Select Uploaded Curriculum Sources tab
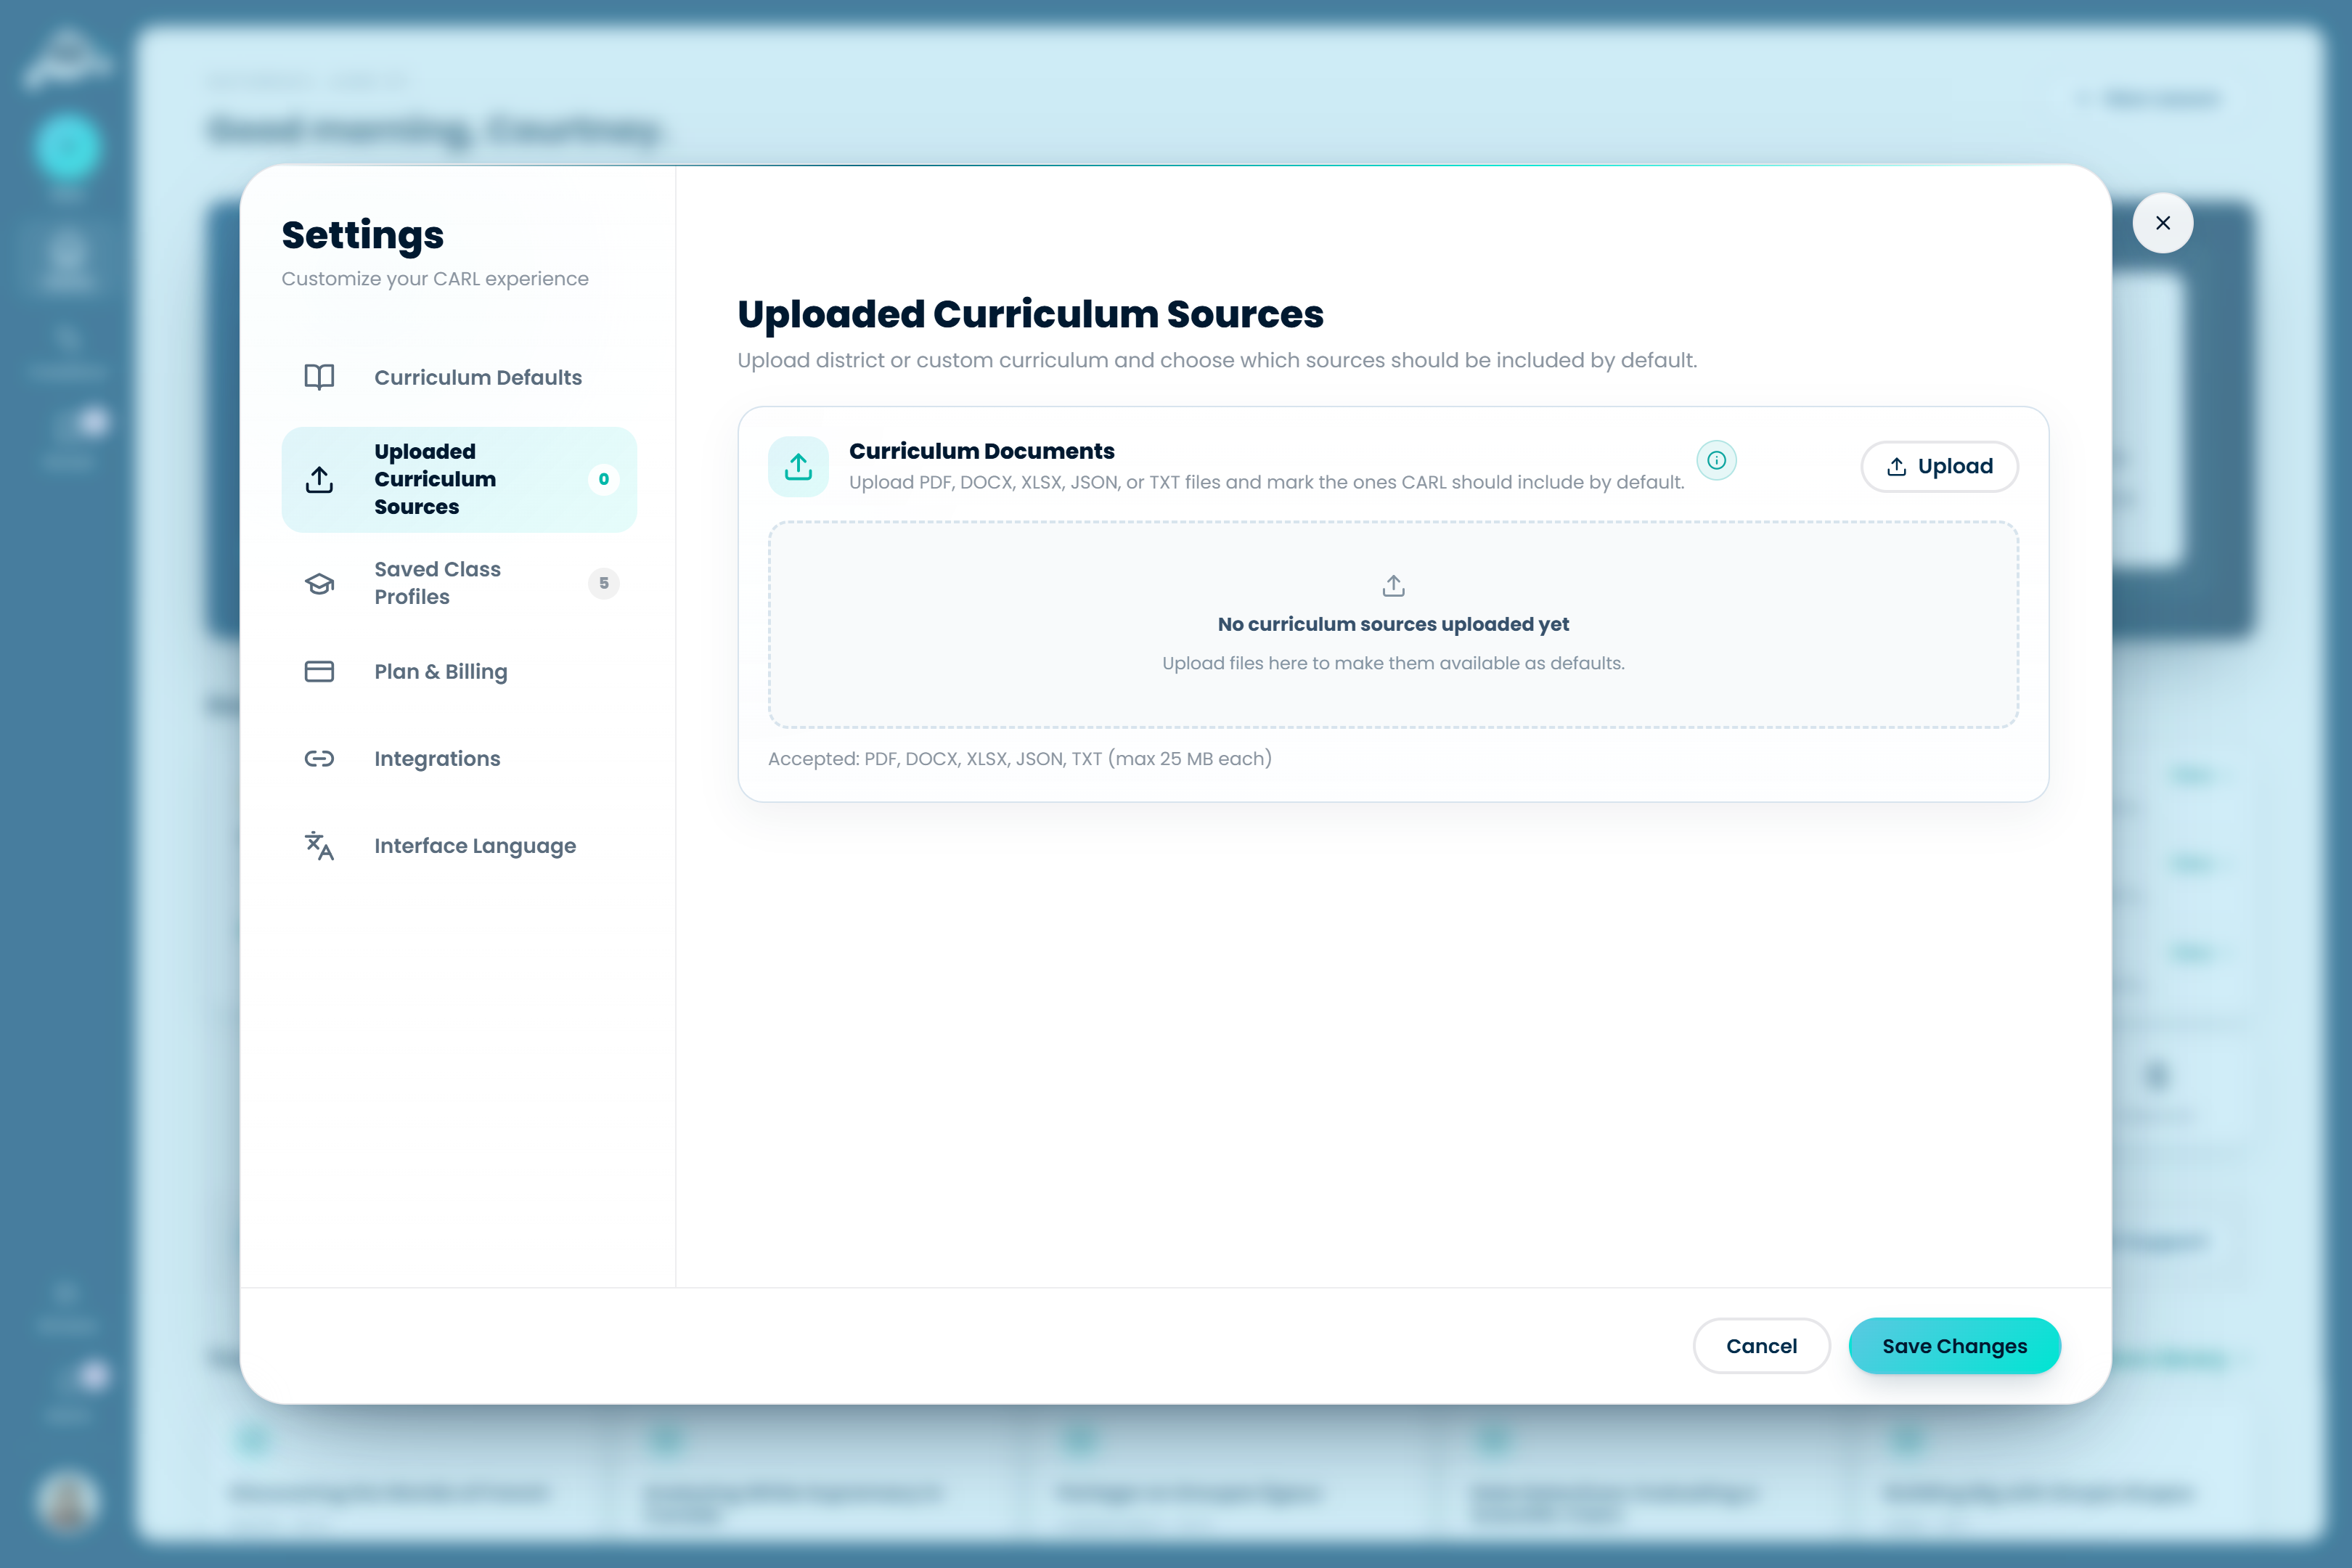Image resolution: width=2352 pixels, height=1568 pixels. pyautogui.click(x=459, y=479)
